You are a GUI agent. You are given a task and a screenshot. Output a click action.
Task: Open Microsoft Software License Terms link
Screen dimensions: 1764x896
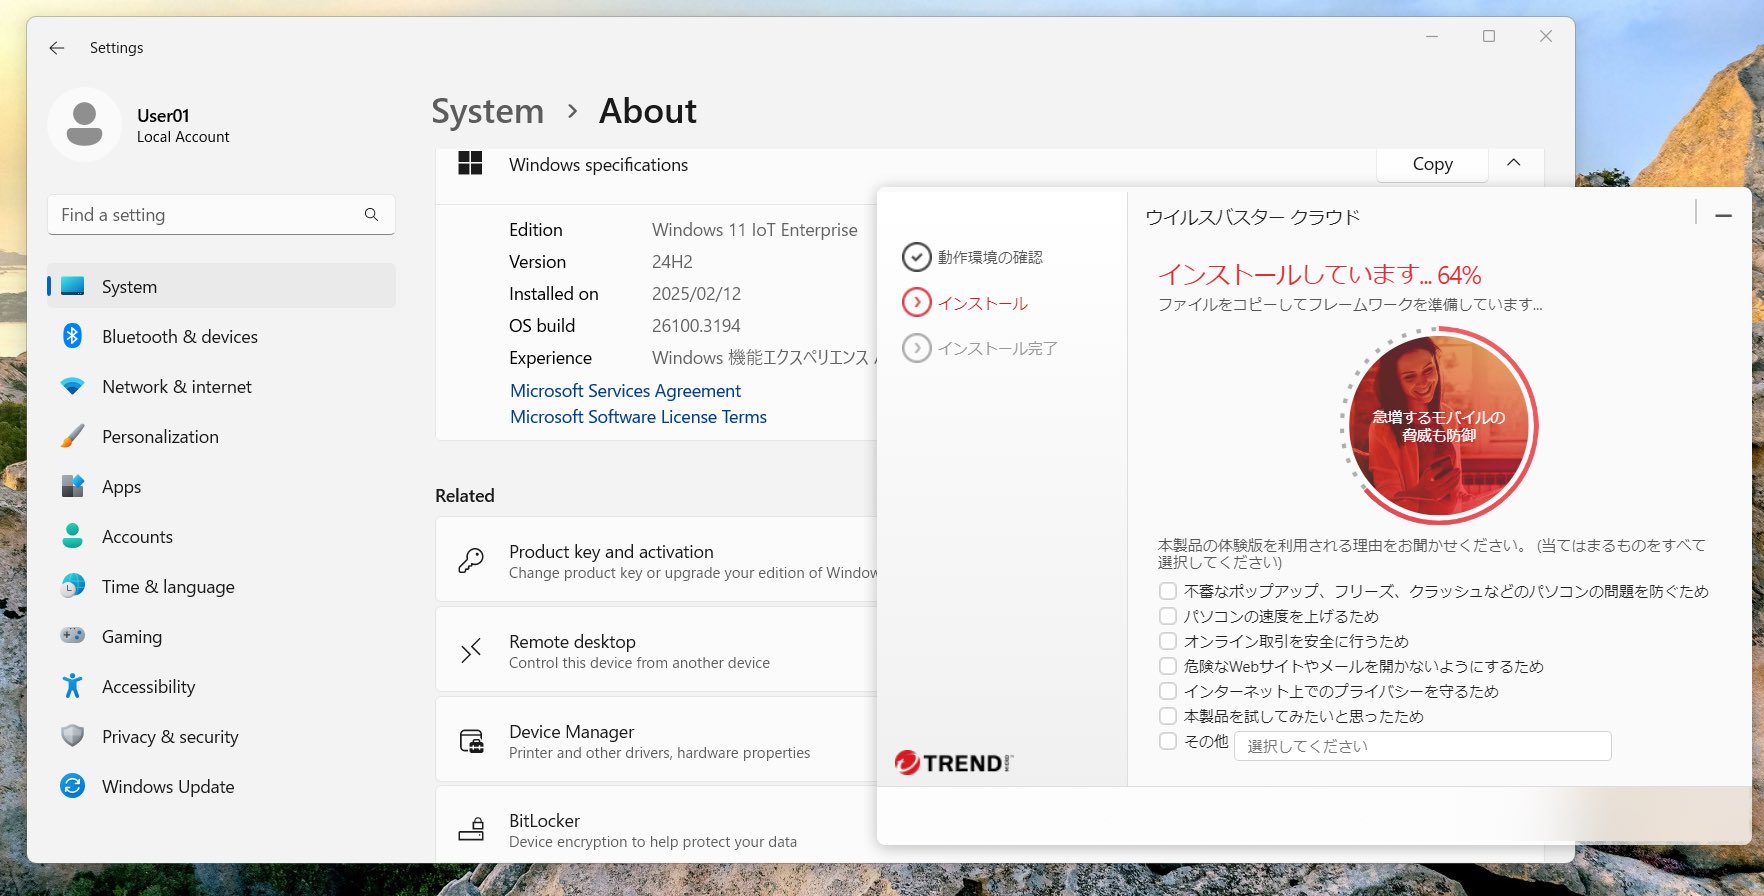tap(638, 417)
